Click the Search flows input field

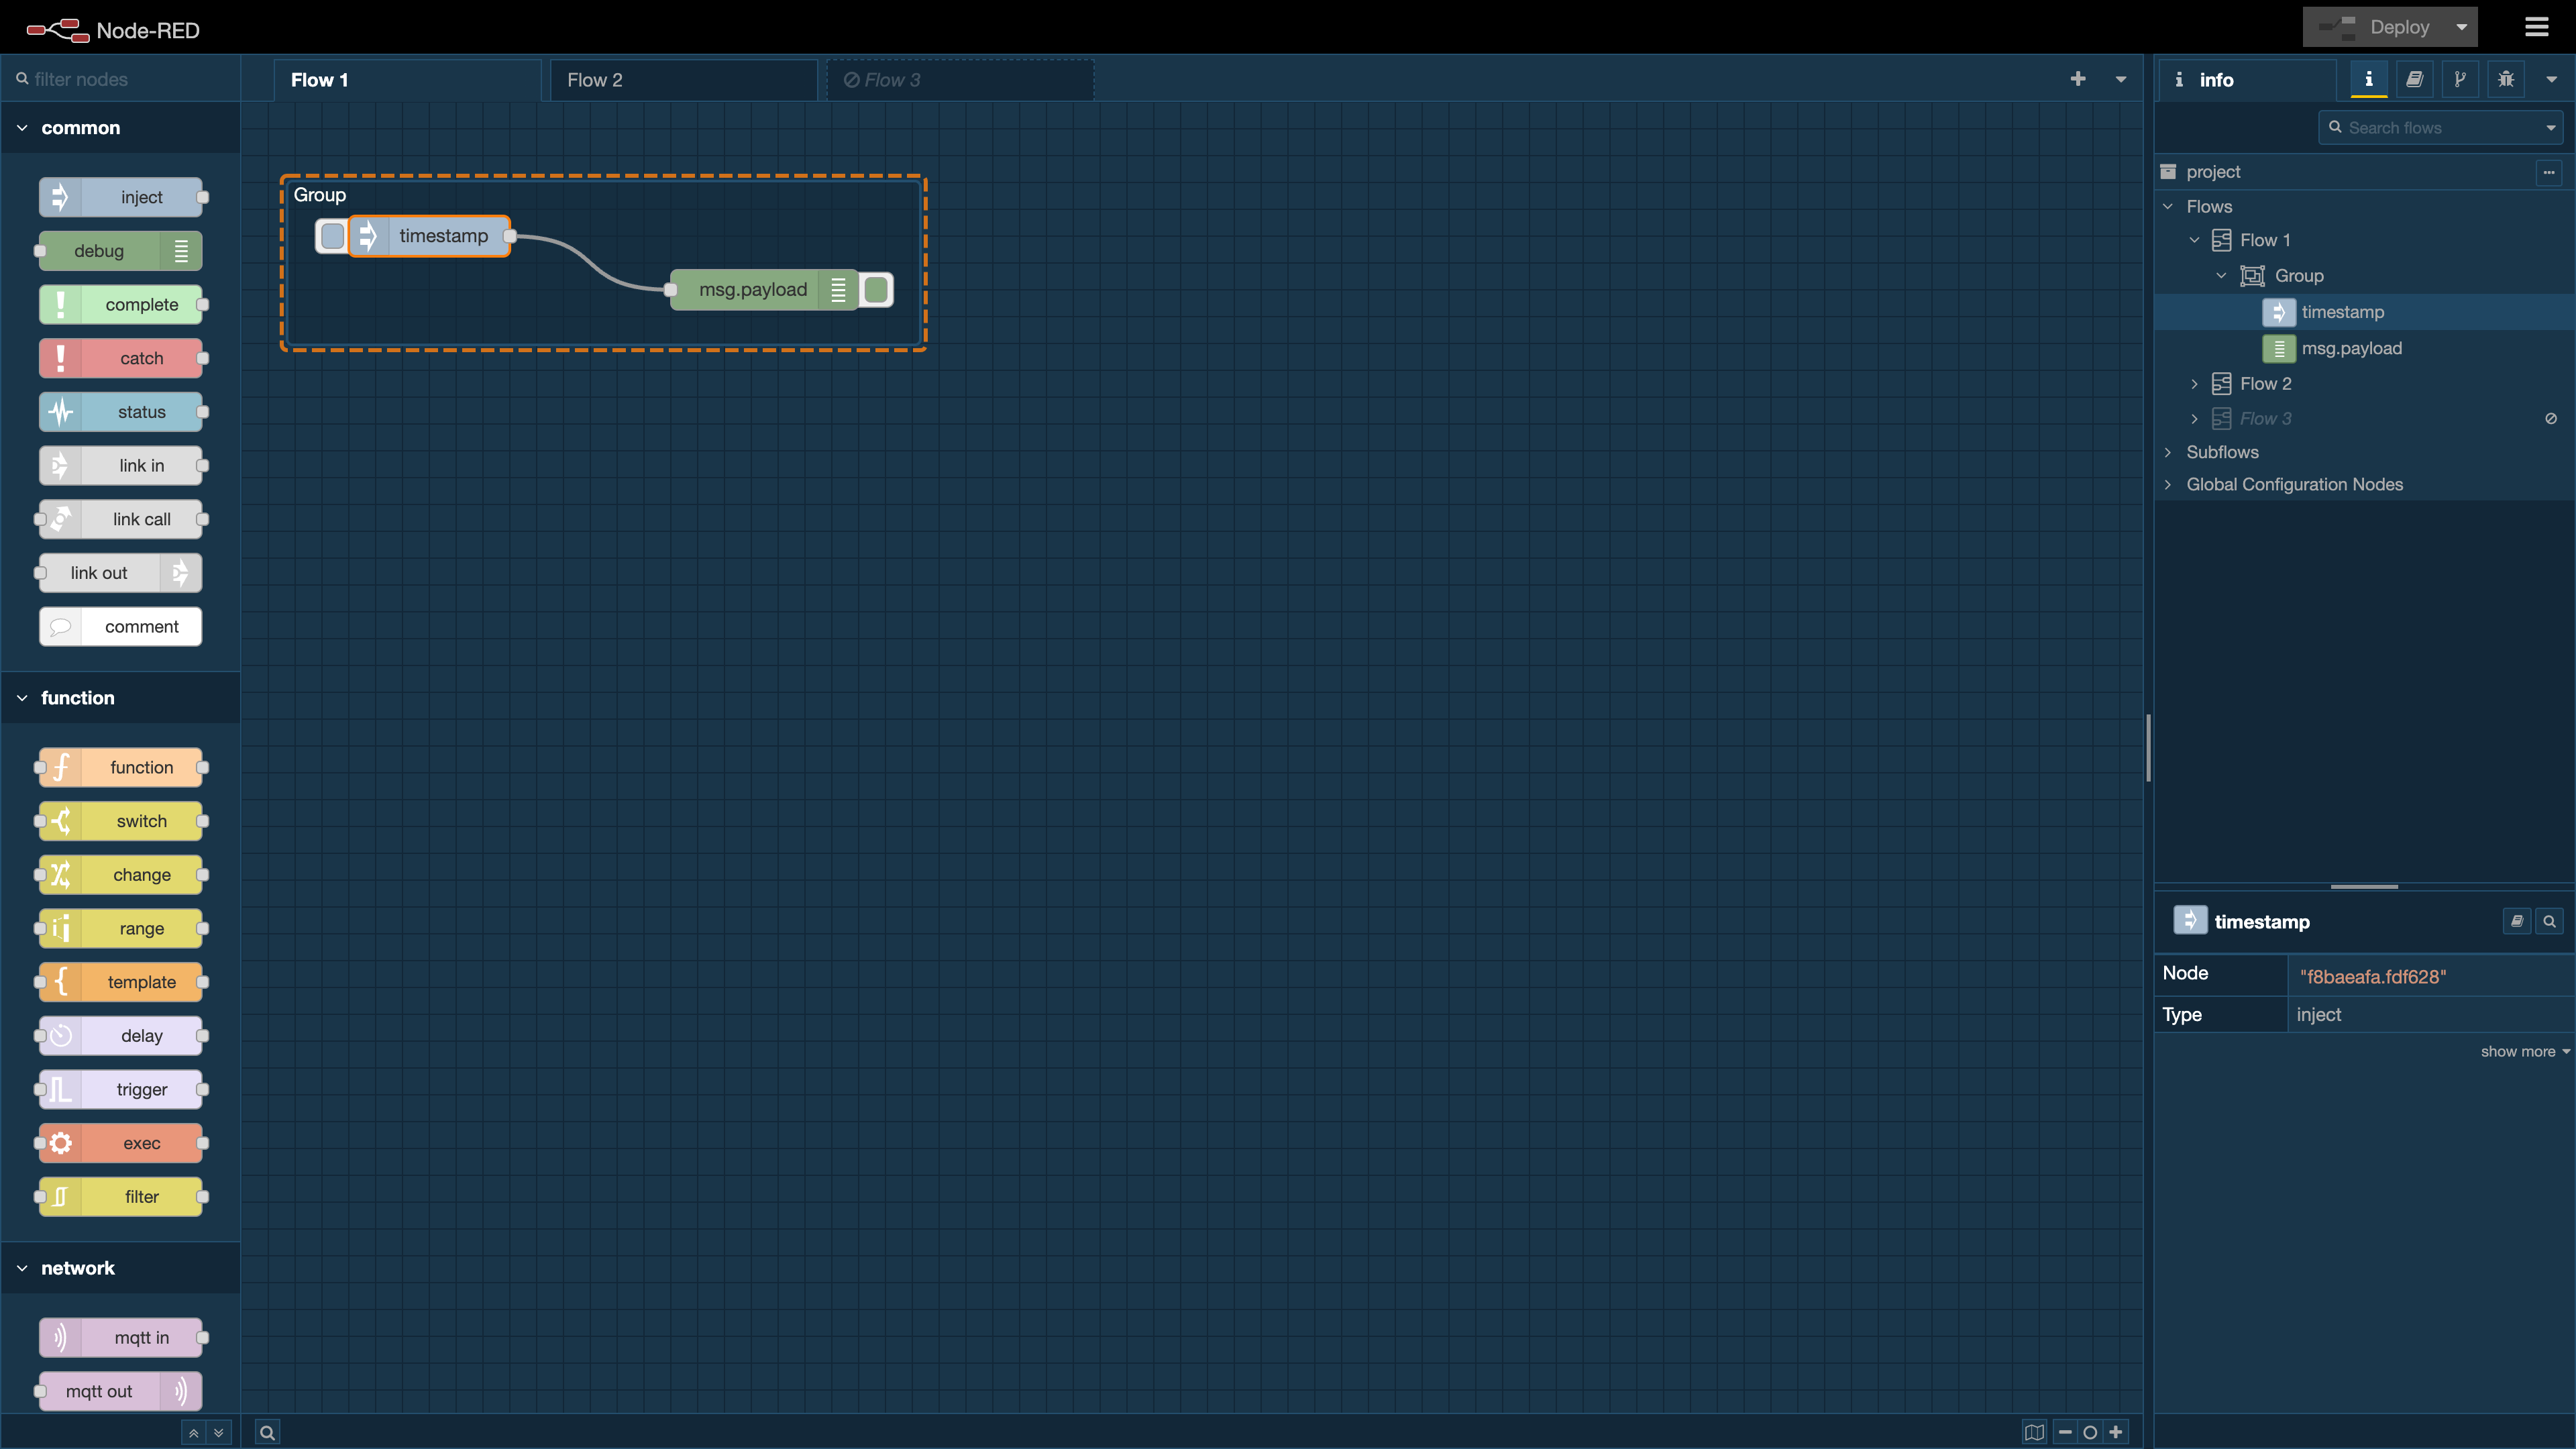tap(2440, 128)
